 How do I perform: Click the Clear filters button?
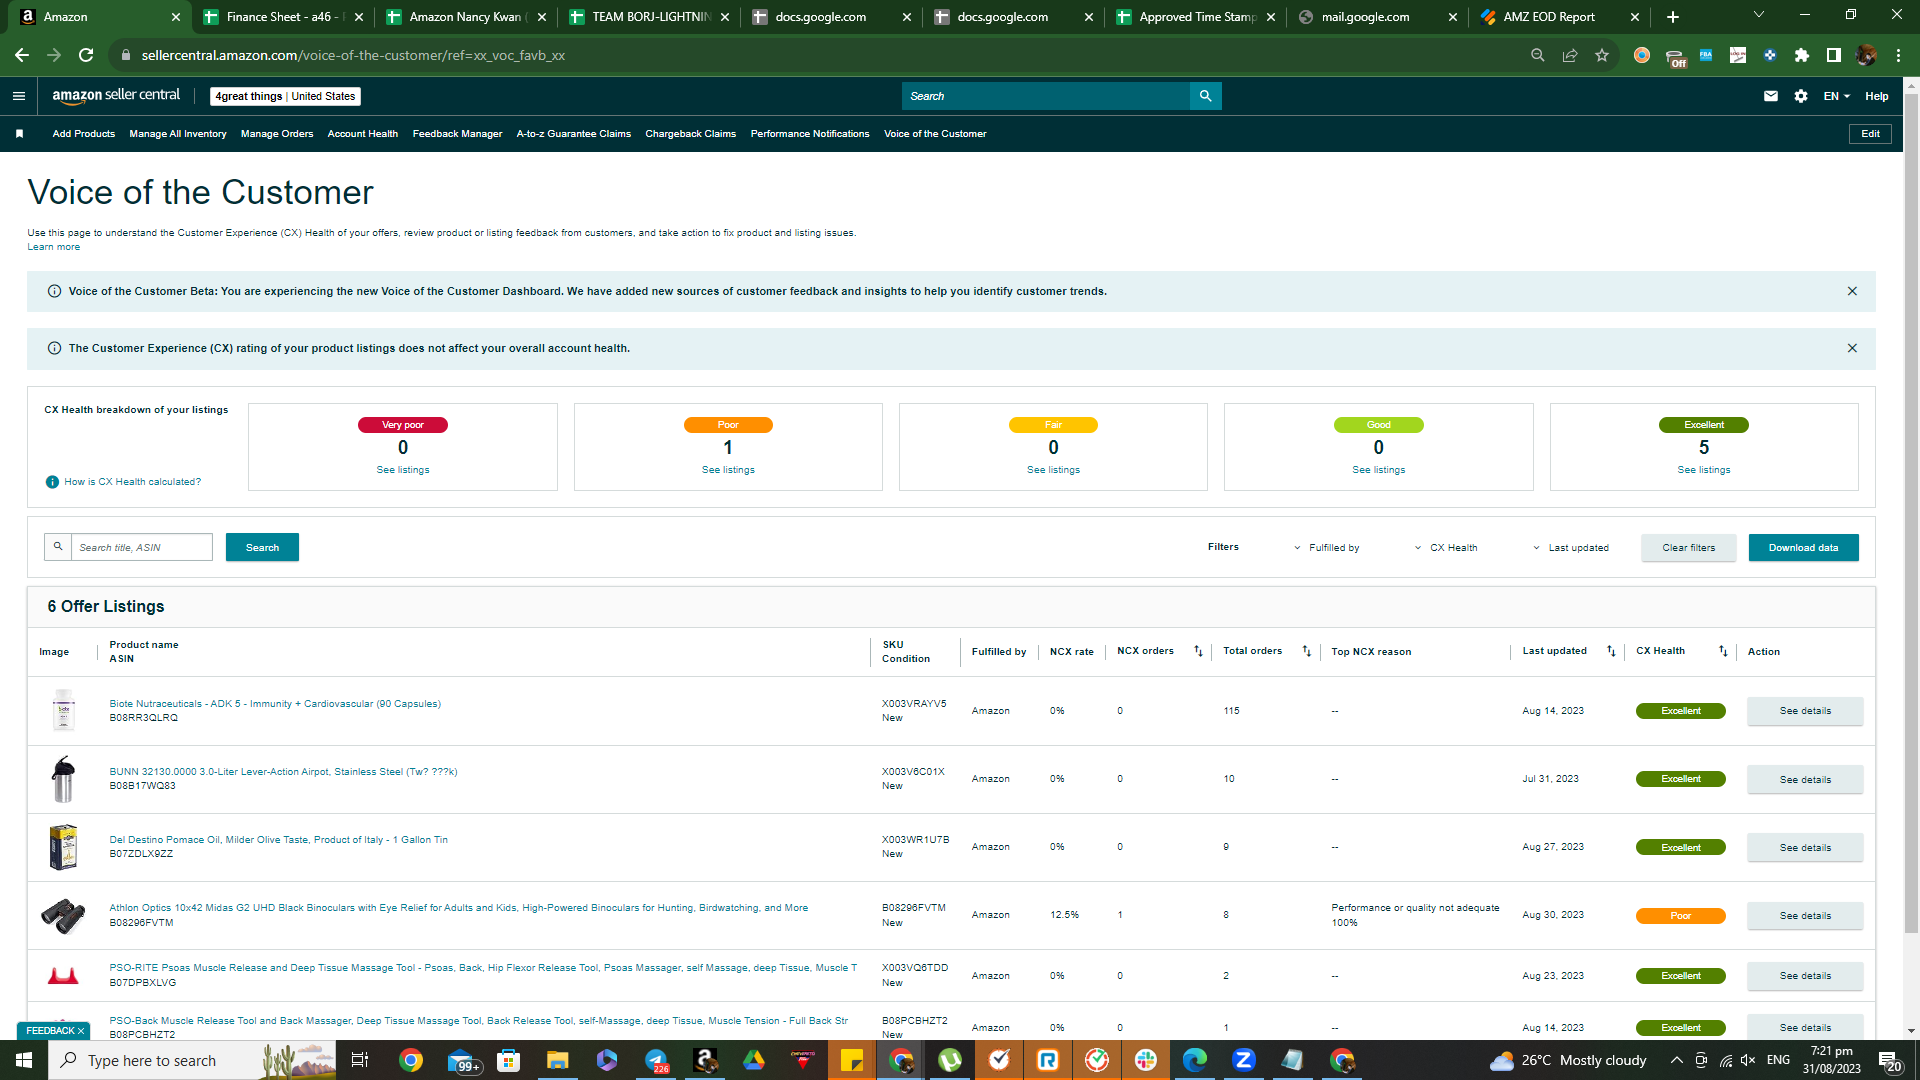tap(1688, 547)
